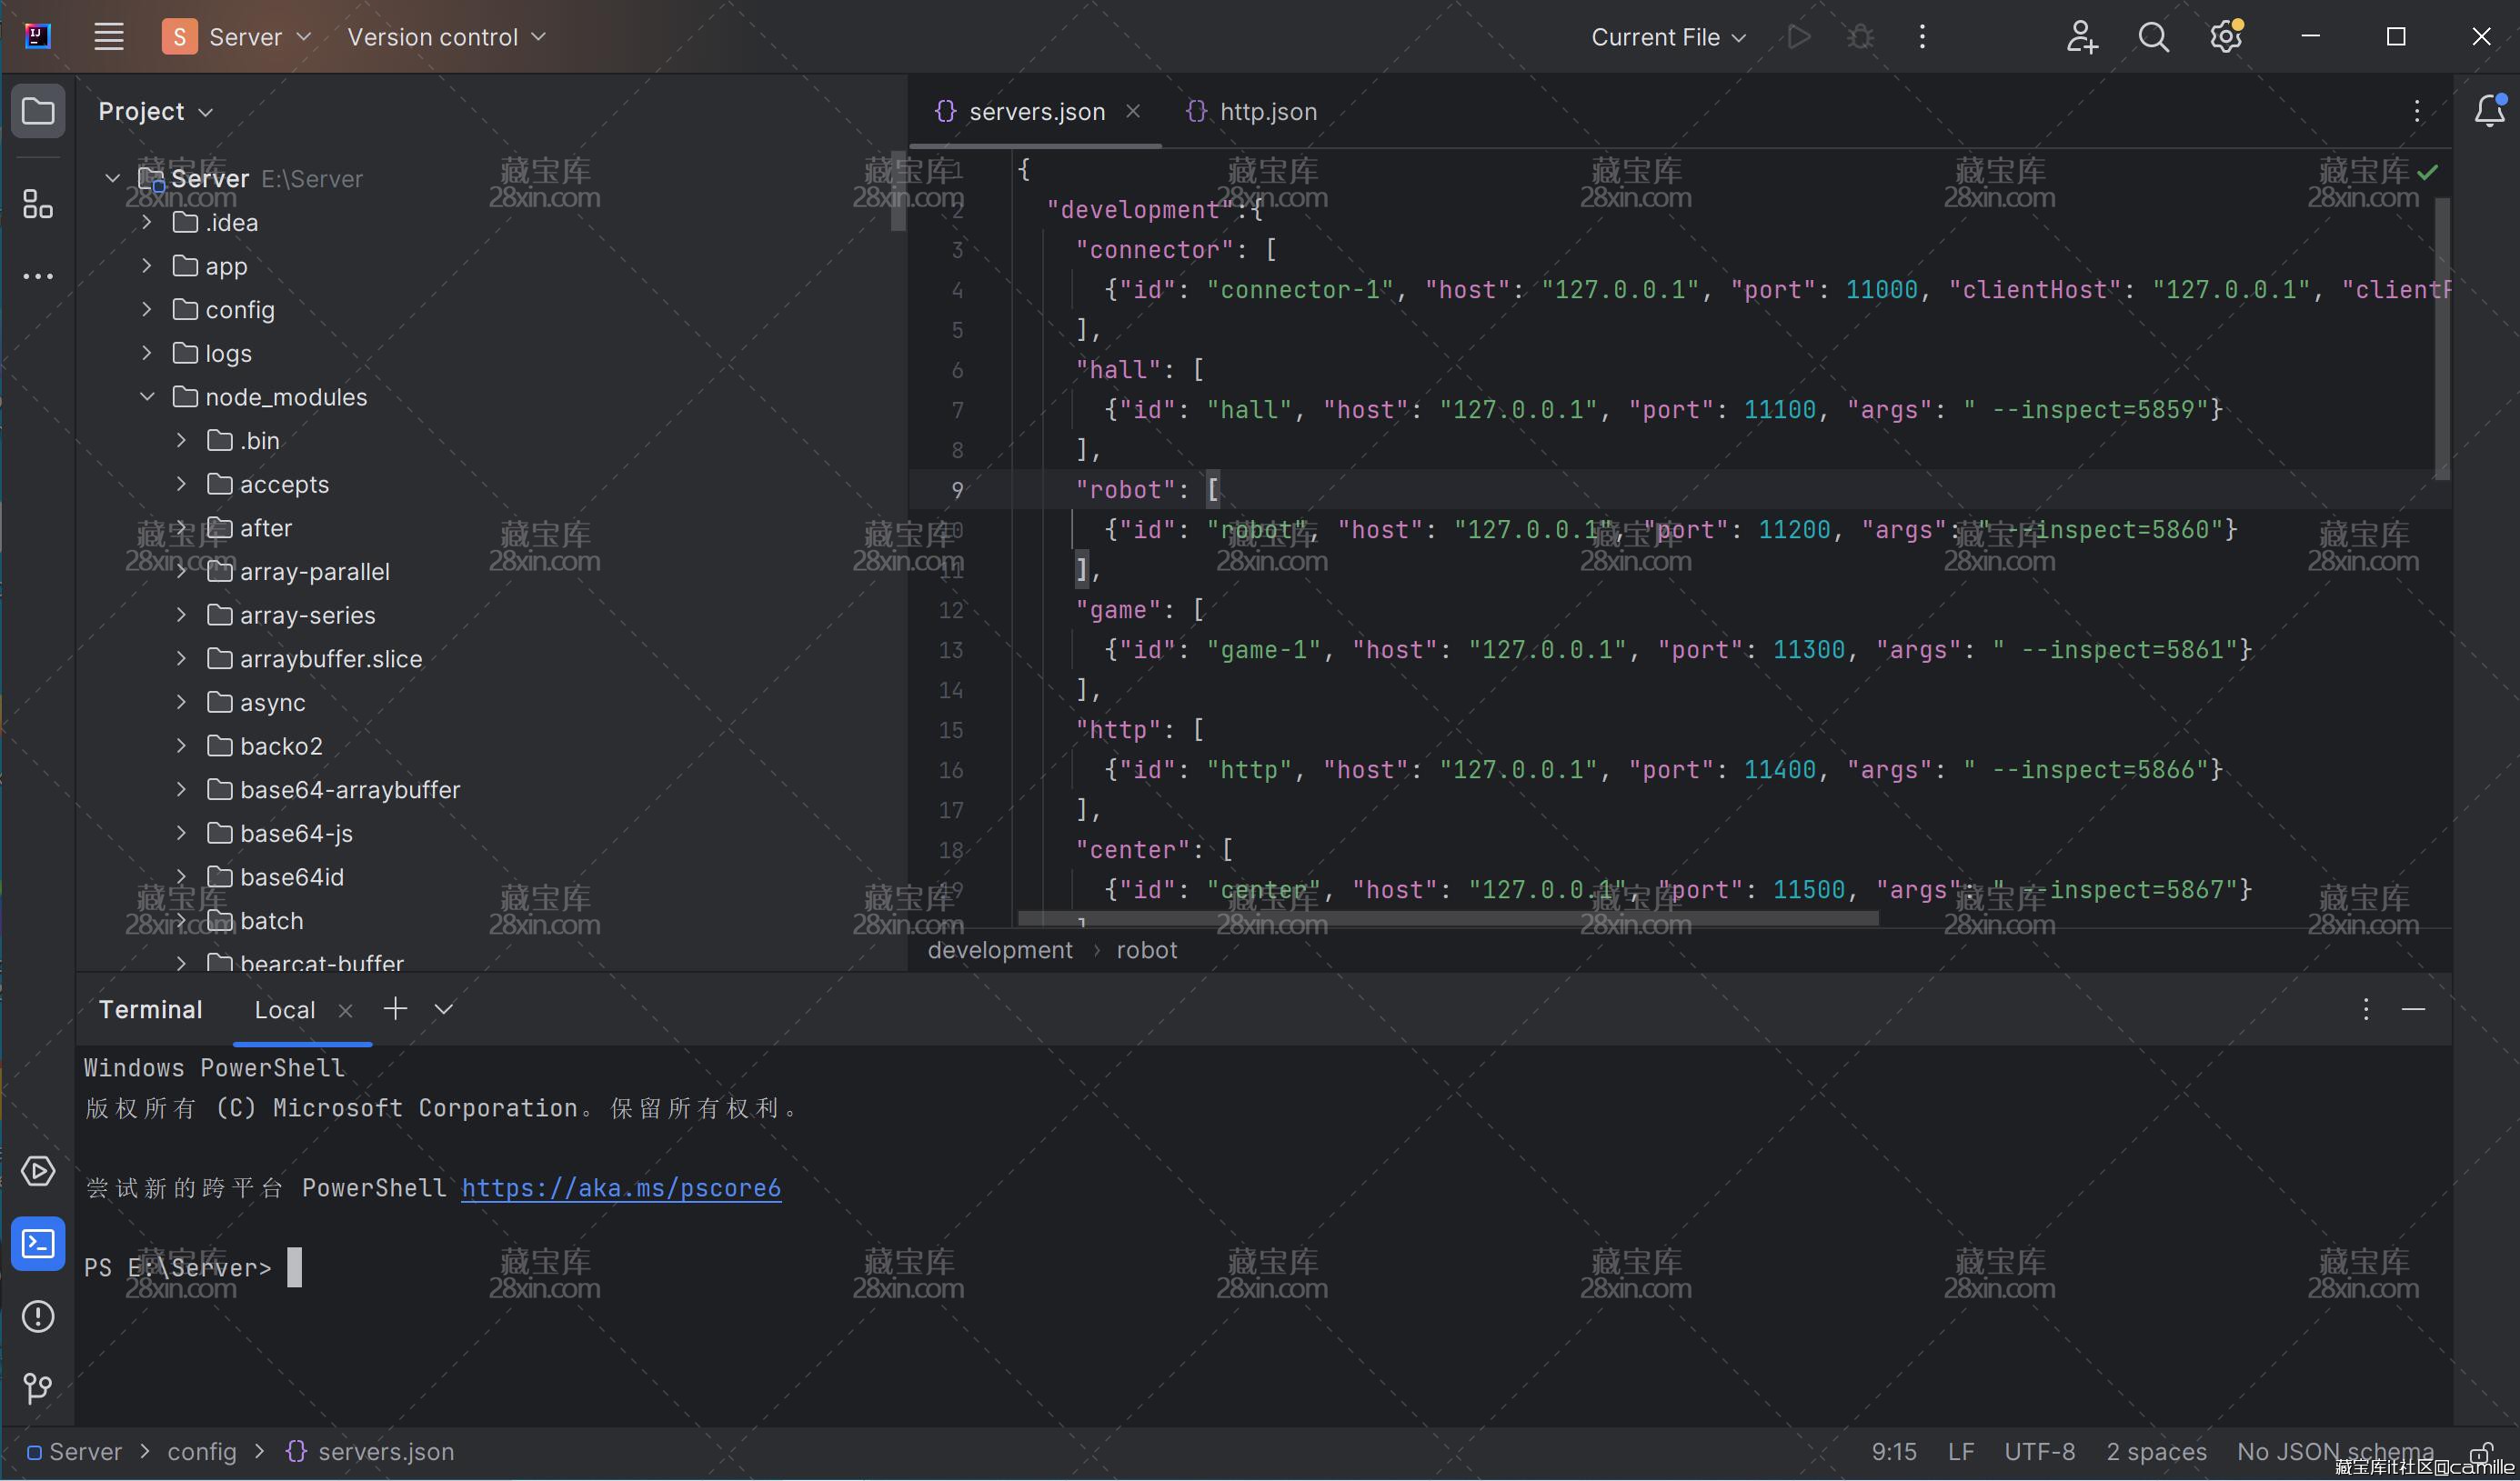Image resolution: width=2520 pixels, height=1481 pixels.
Task: Toggle read-only lock icon in status bar
Action: click(x=2480, y=1451)
